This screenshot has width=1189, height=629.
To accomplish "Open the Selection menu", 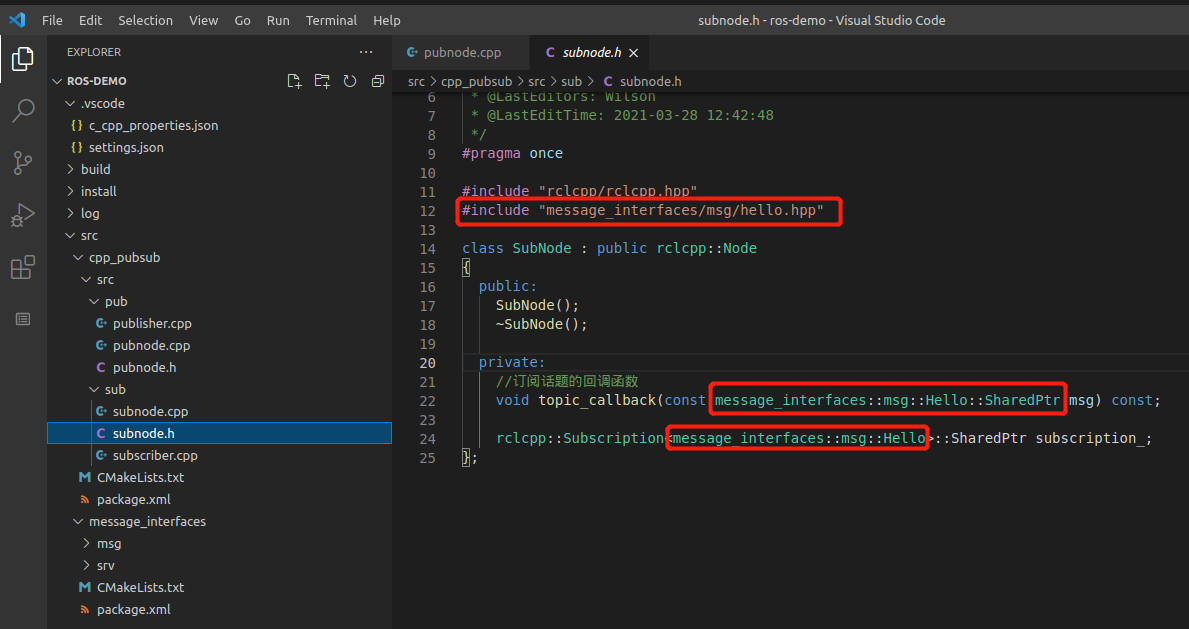I will [x=146, y=20].
